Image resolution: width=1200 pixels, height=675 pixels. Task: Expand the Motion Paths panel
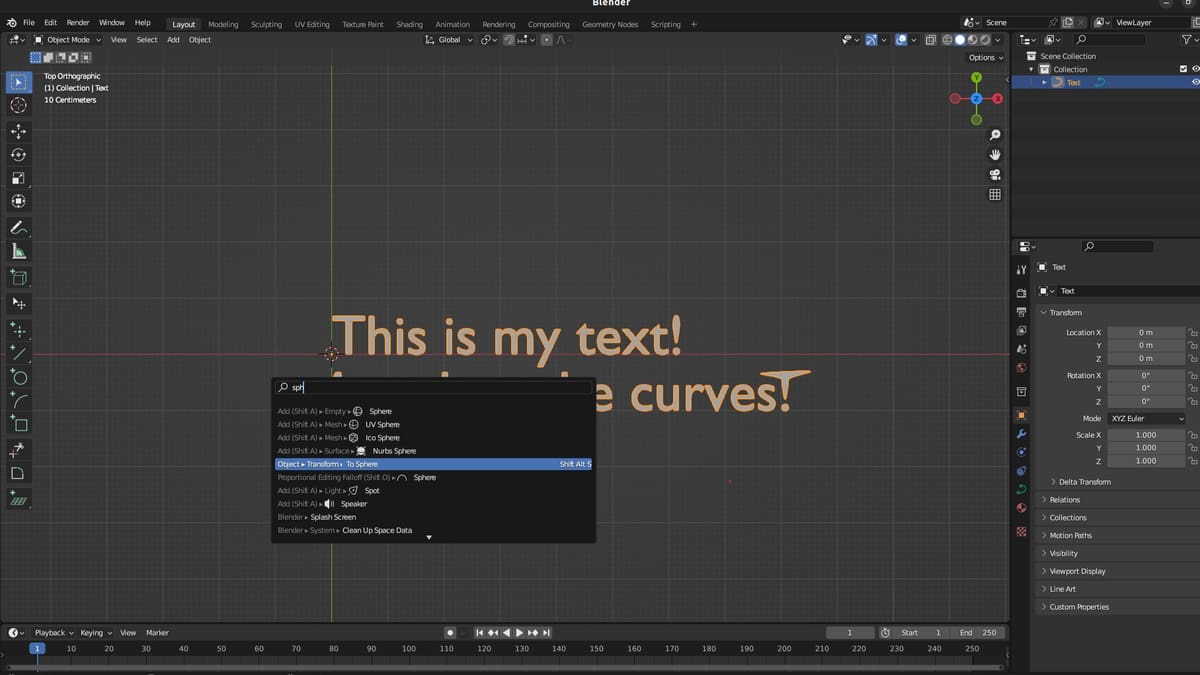point(1069,535)
